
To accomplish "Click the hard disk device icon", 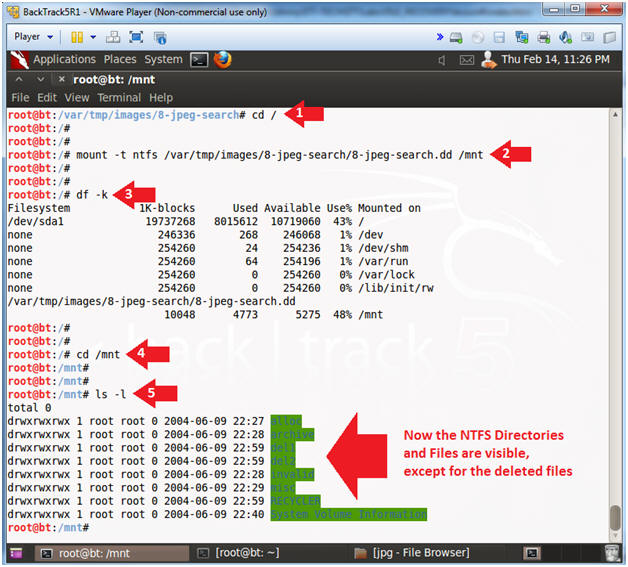I will coord(456,38).
